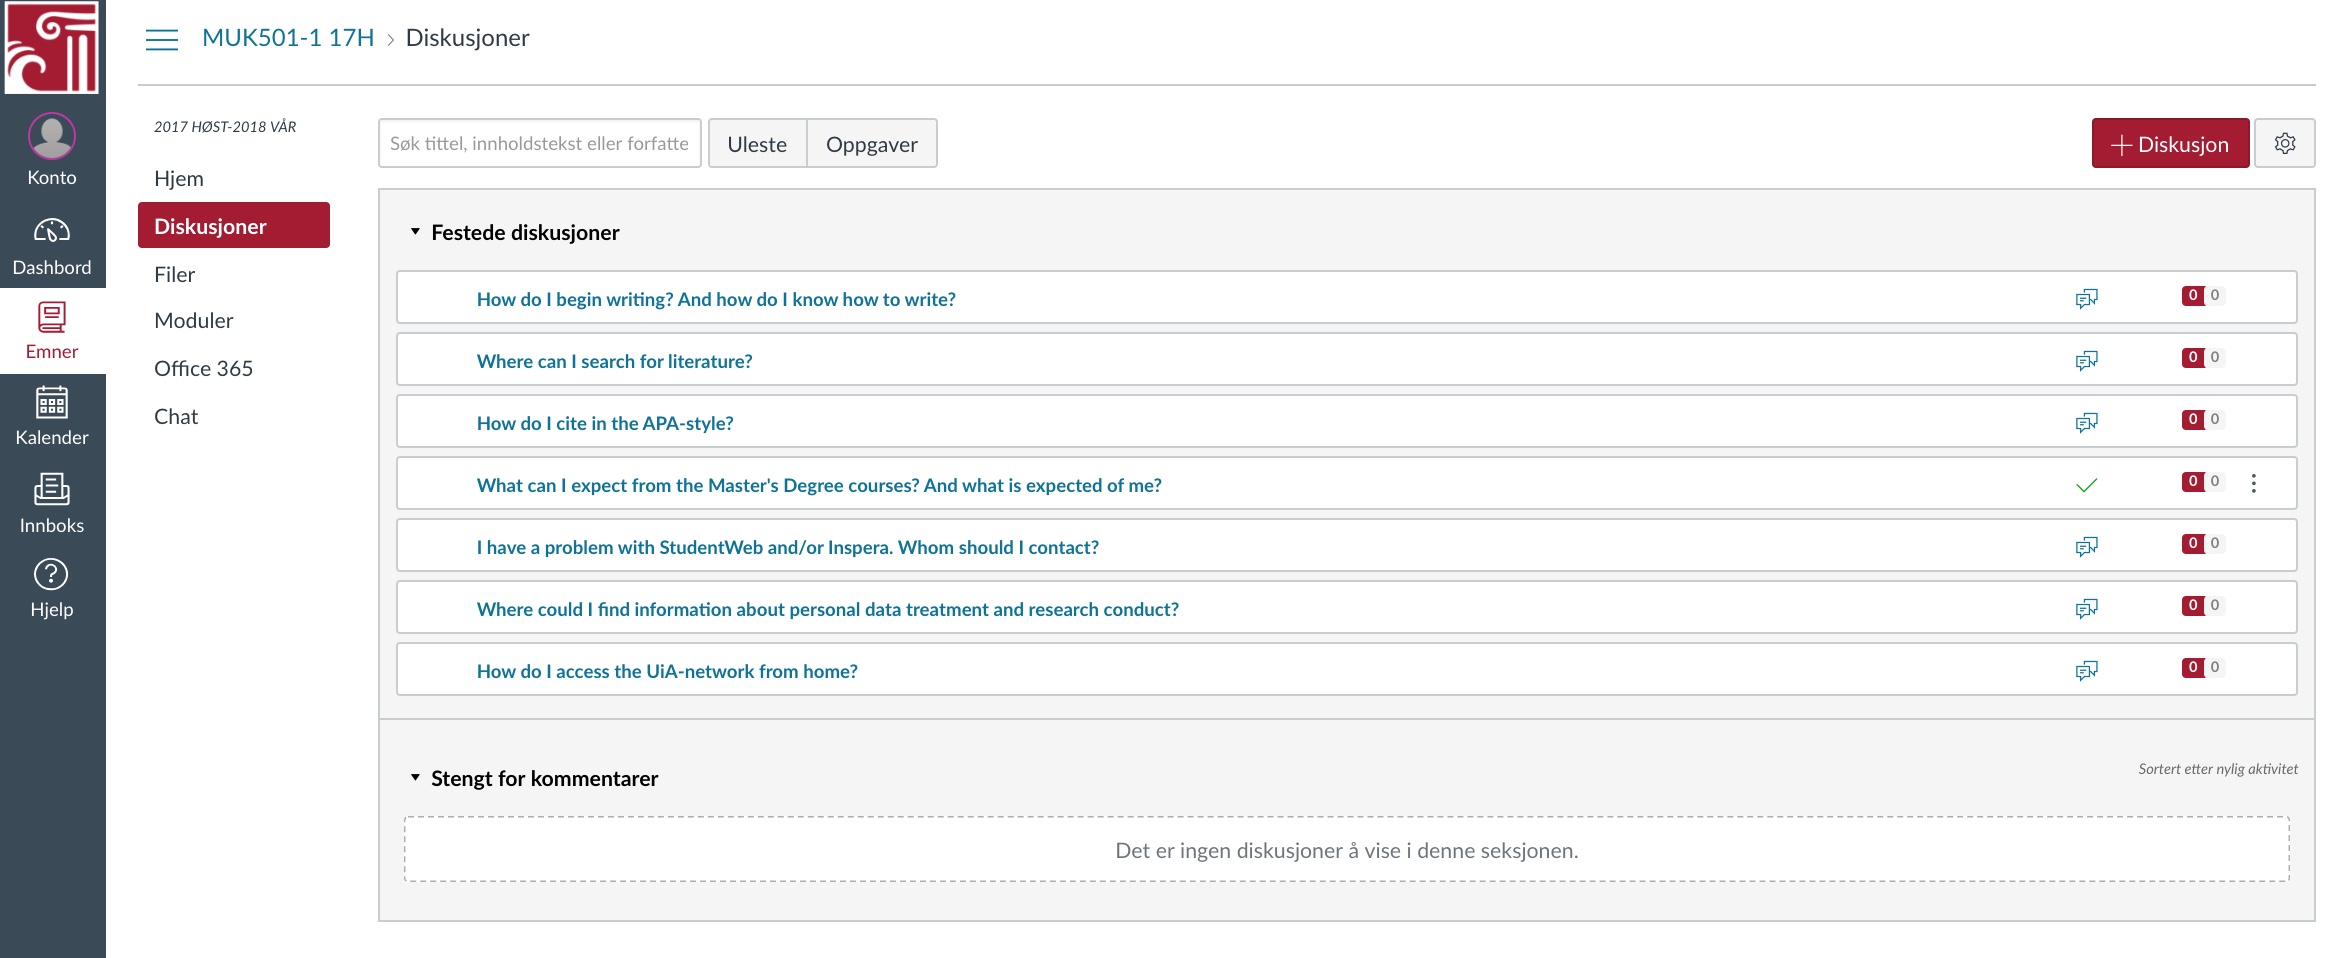Open the university logo home
Image resolution: width=2334 pixels, height=958 pixels.
point(52,47)
